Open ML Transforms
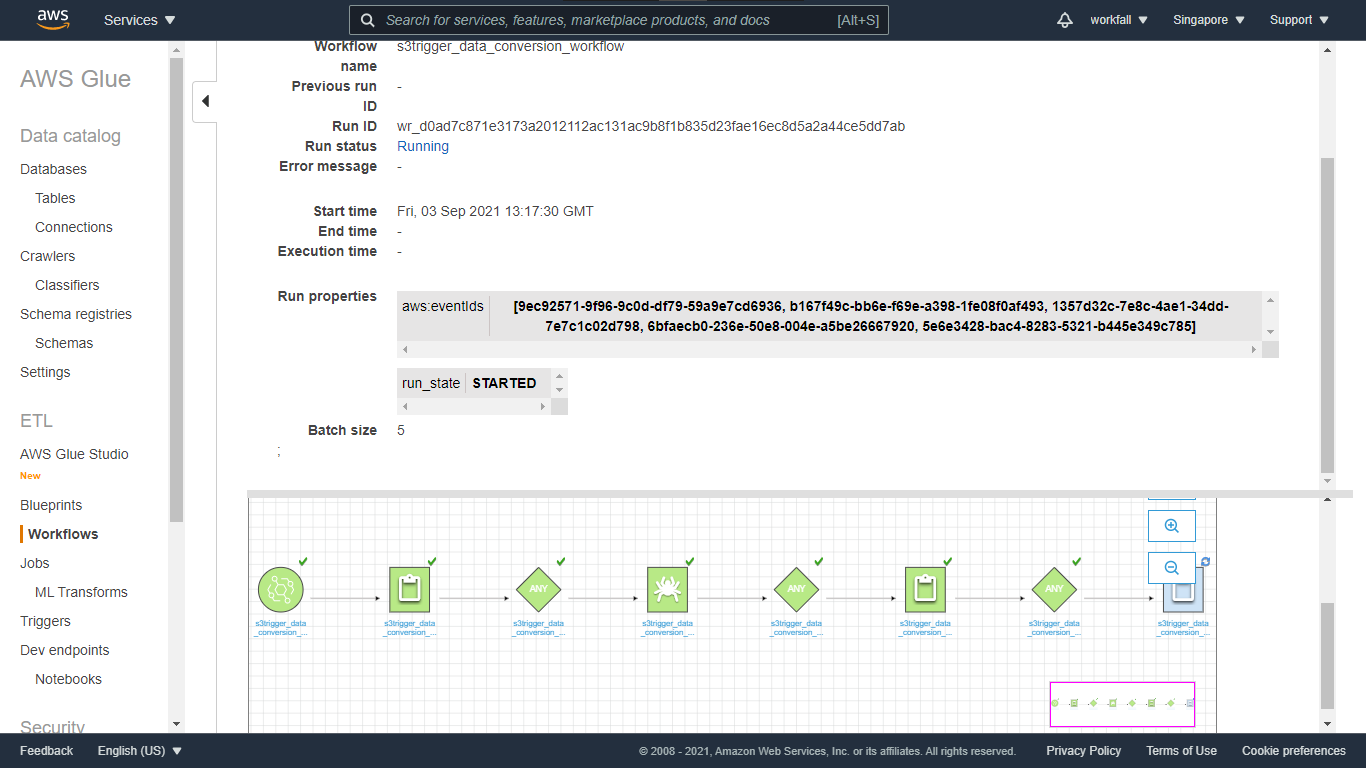The image size is (1366, 768). tap(81, 592)
